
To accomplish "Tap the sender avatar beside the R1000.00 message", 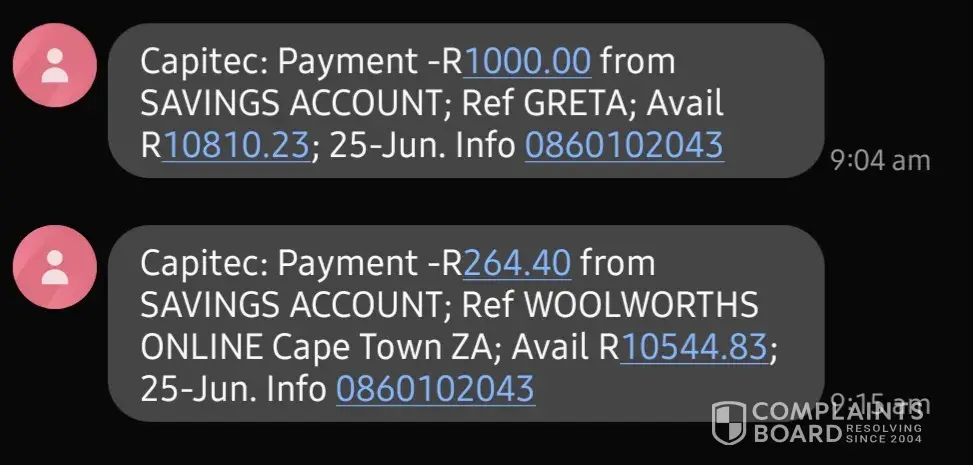I will (55, 65).
